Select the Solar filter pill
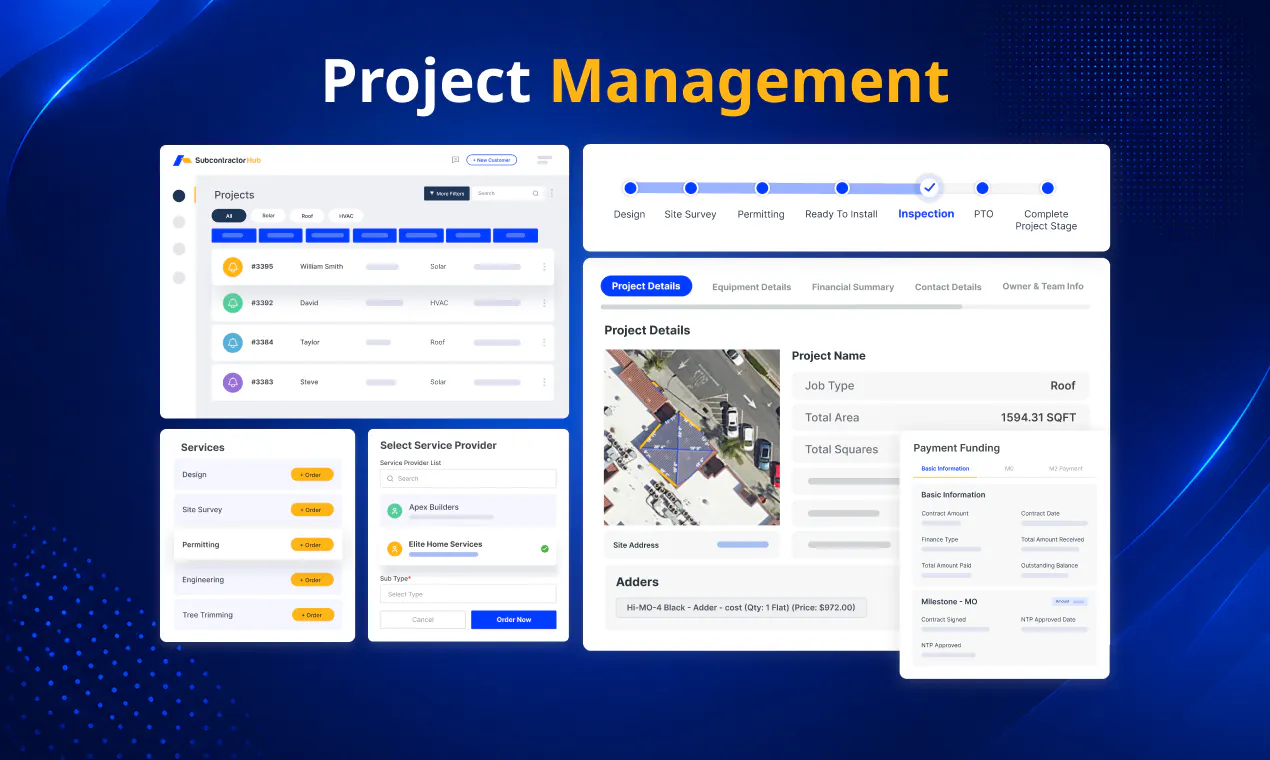 (268, 216)
